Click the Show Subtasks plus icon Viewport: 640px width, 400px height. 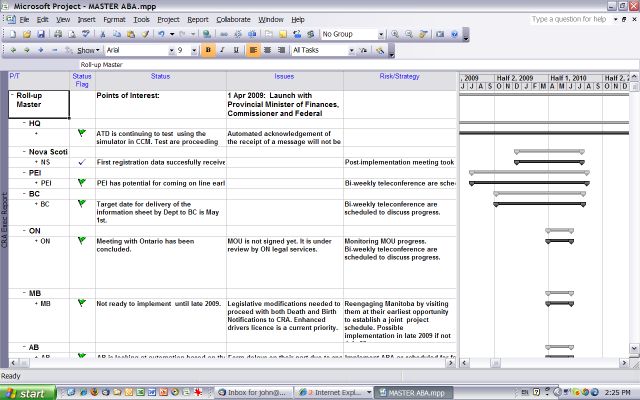(41, 50)
